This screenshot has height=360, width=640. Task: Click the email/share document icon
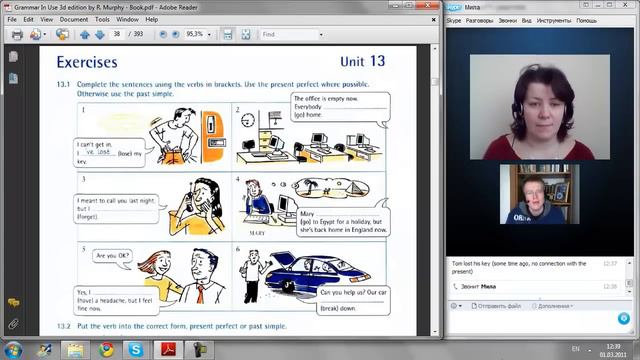coord(36,35)
